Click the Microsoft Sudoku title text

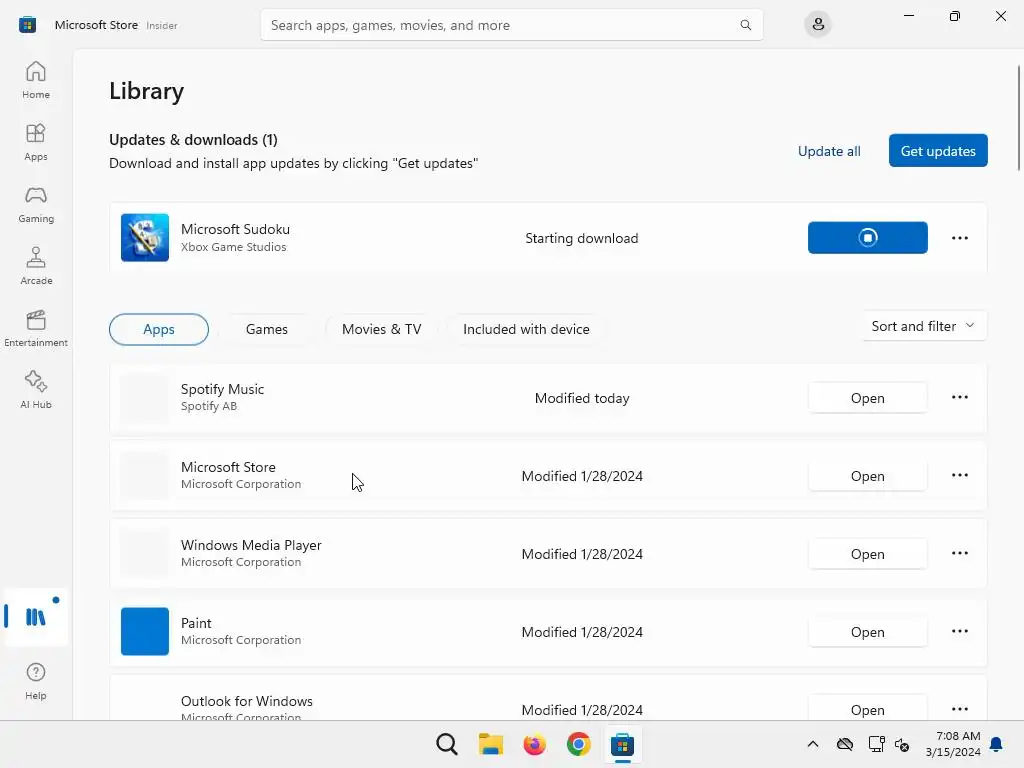(235, 229)
